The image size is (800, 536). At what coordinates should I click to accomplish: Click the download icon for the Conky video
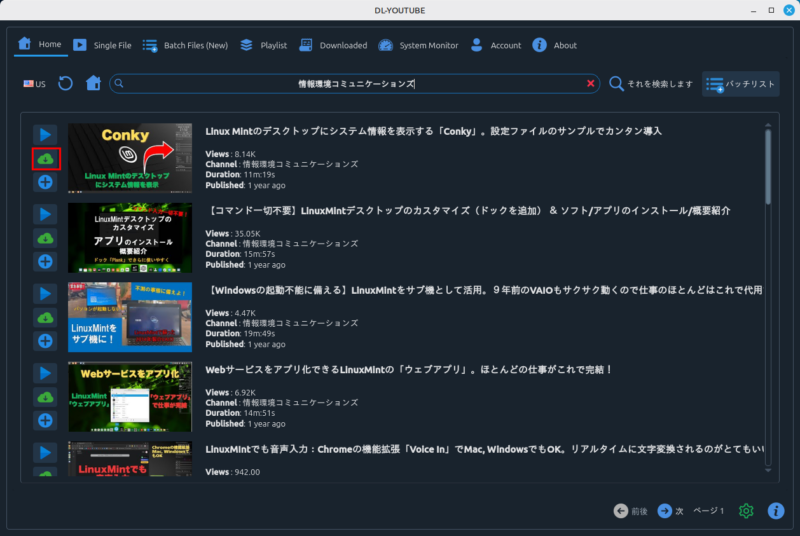point(46,158)
